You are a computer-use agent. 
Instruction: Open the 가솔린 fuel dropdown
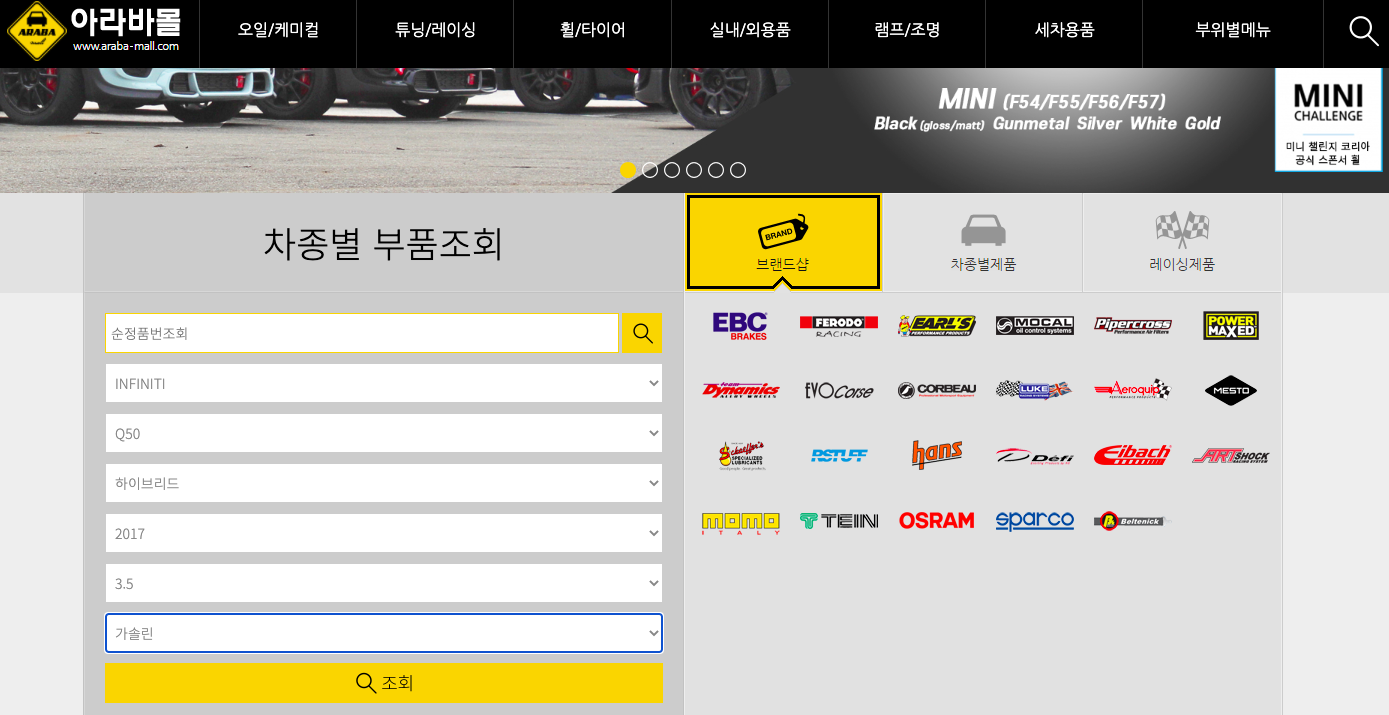[384, 633]
